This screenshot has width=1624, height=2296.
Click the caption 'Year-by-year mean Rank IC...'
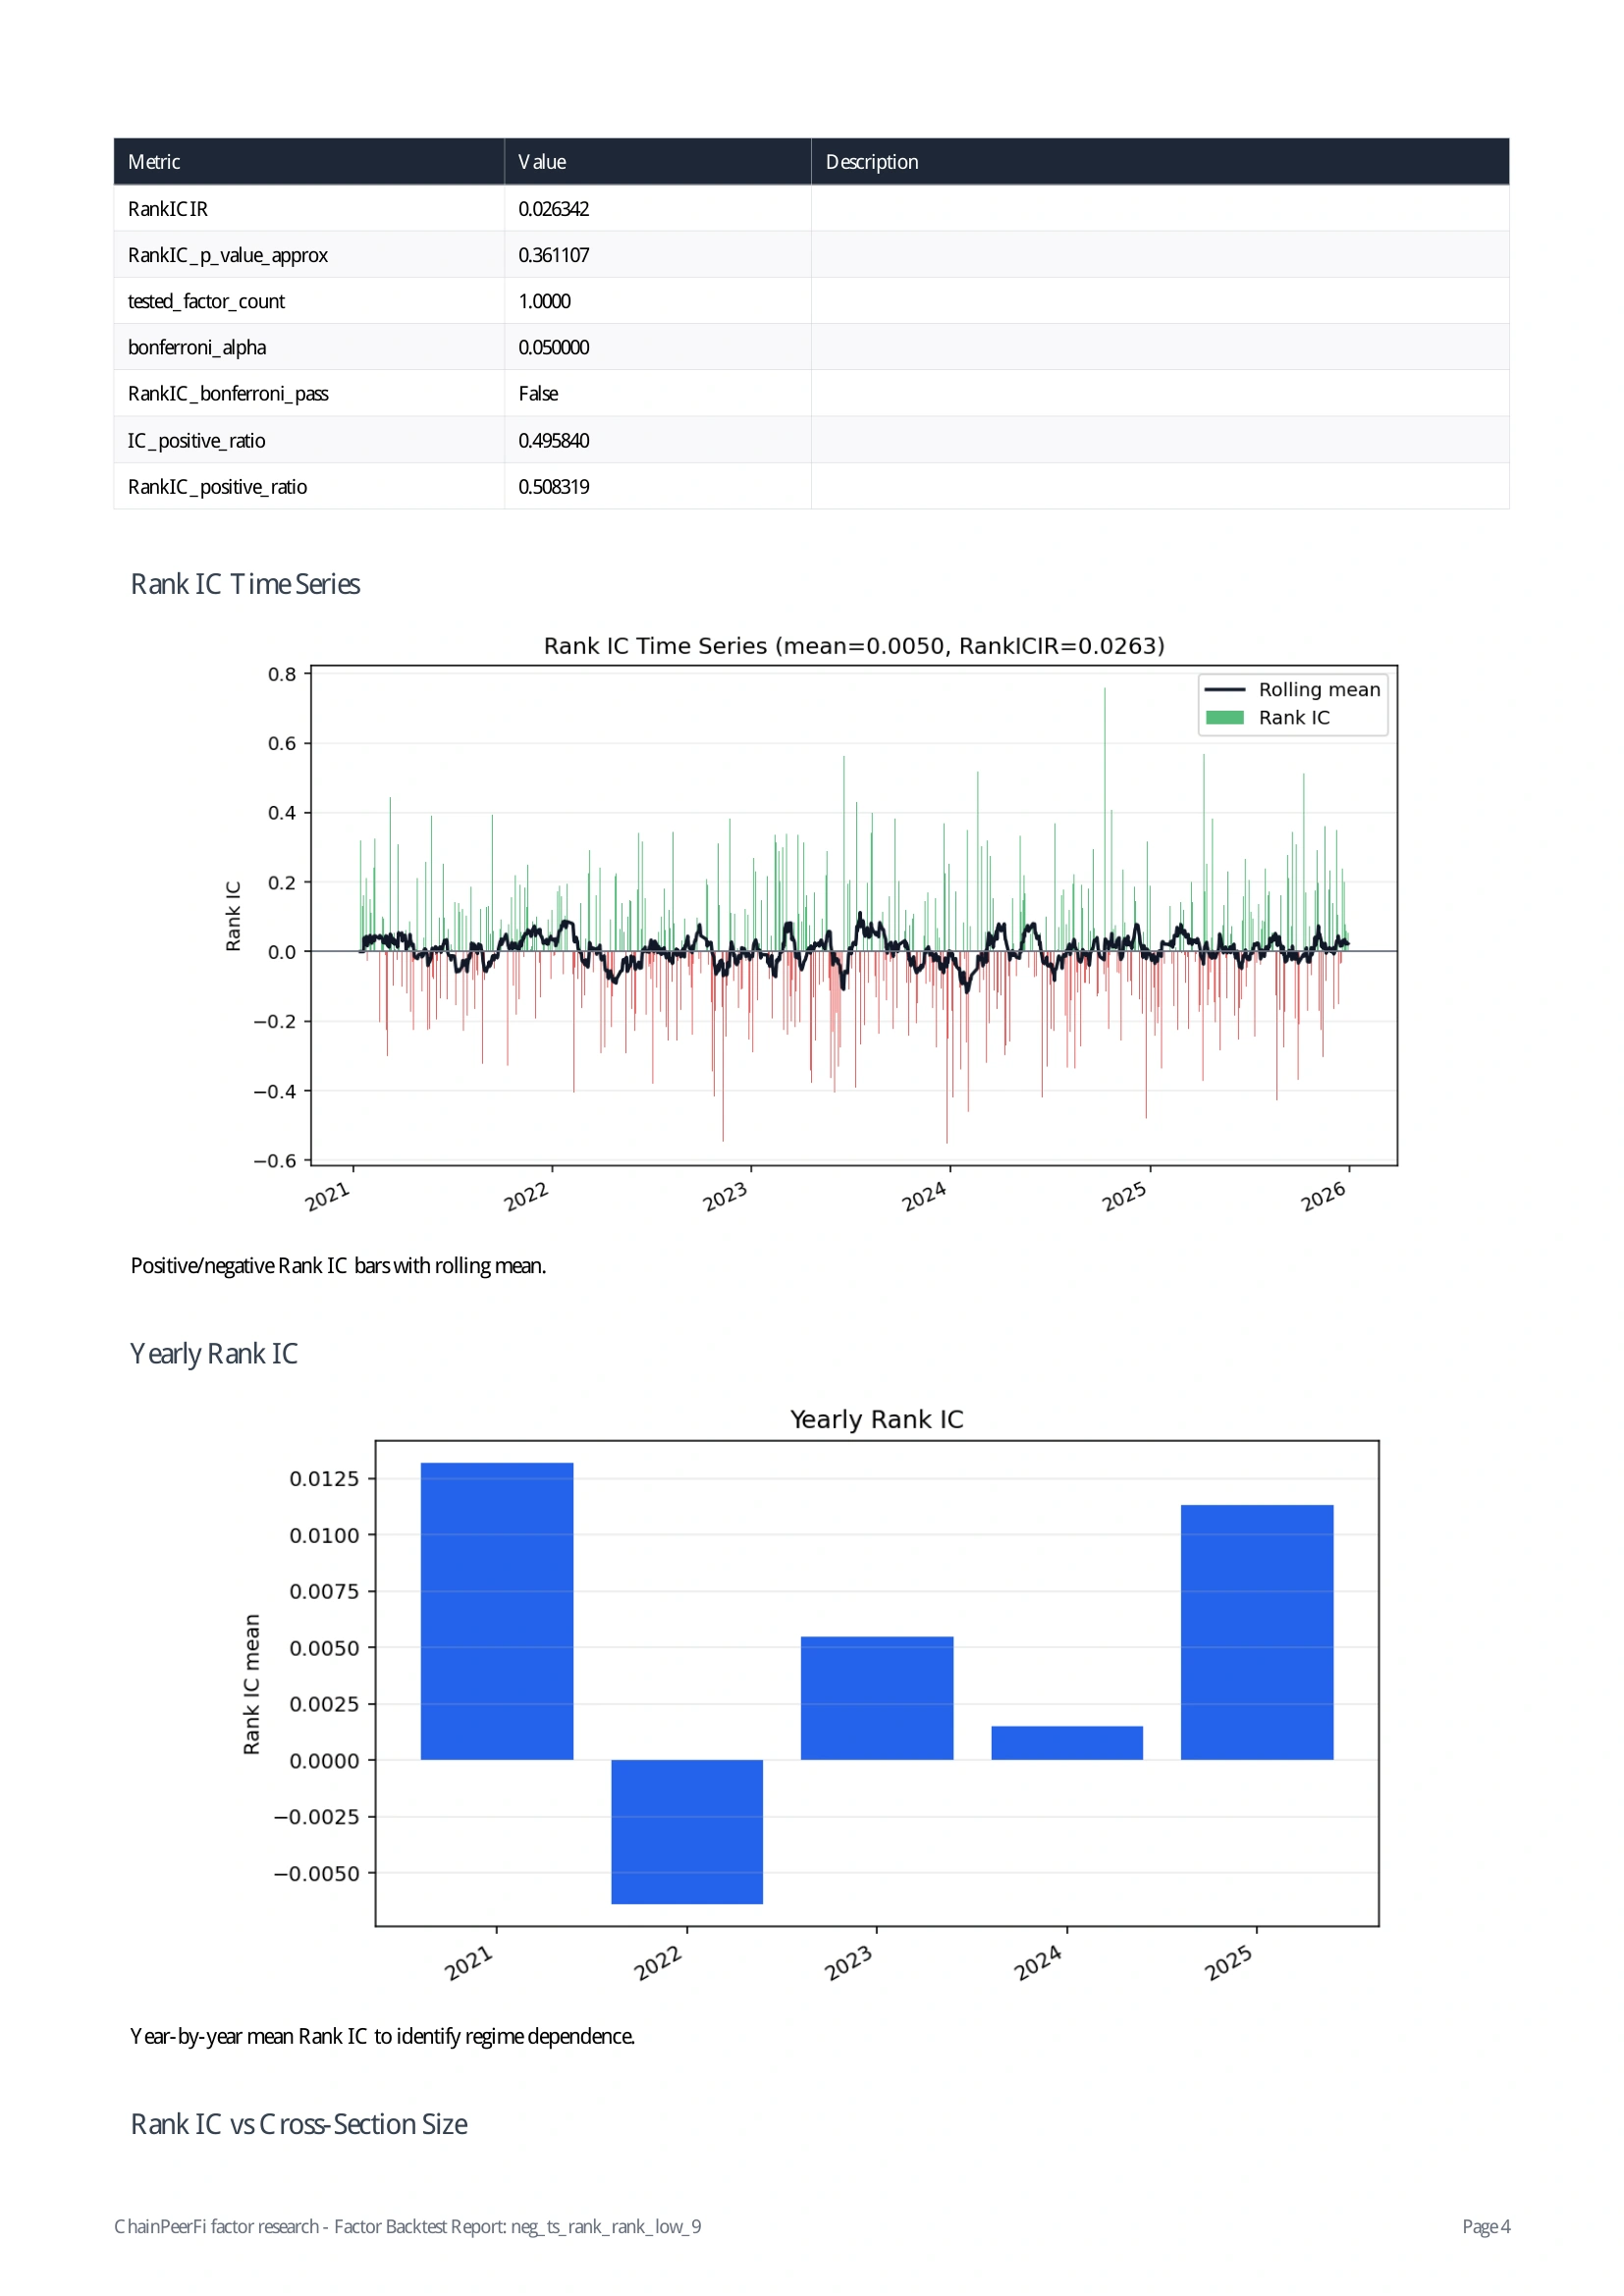(382, 2037)
